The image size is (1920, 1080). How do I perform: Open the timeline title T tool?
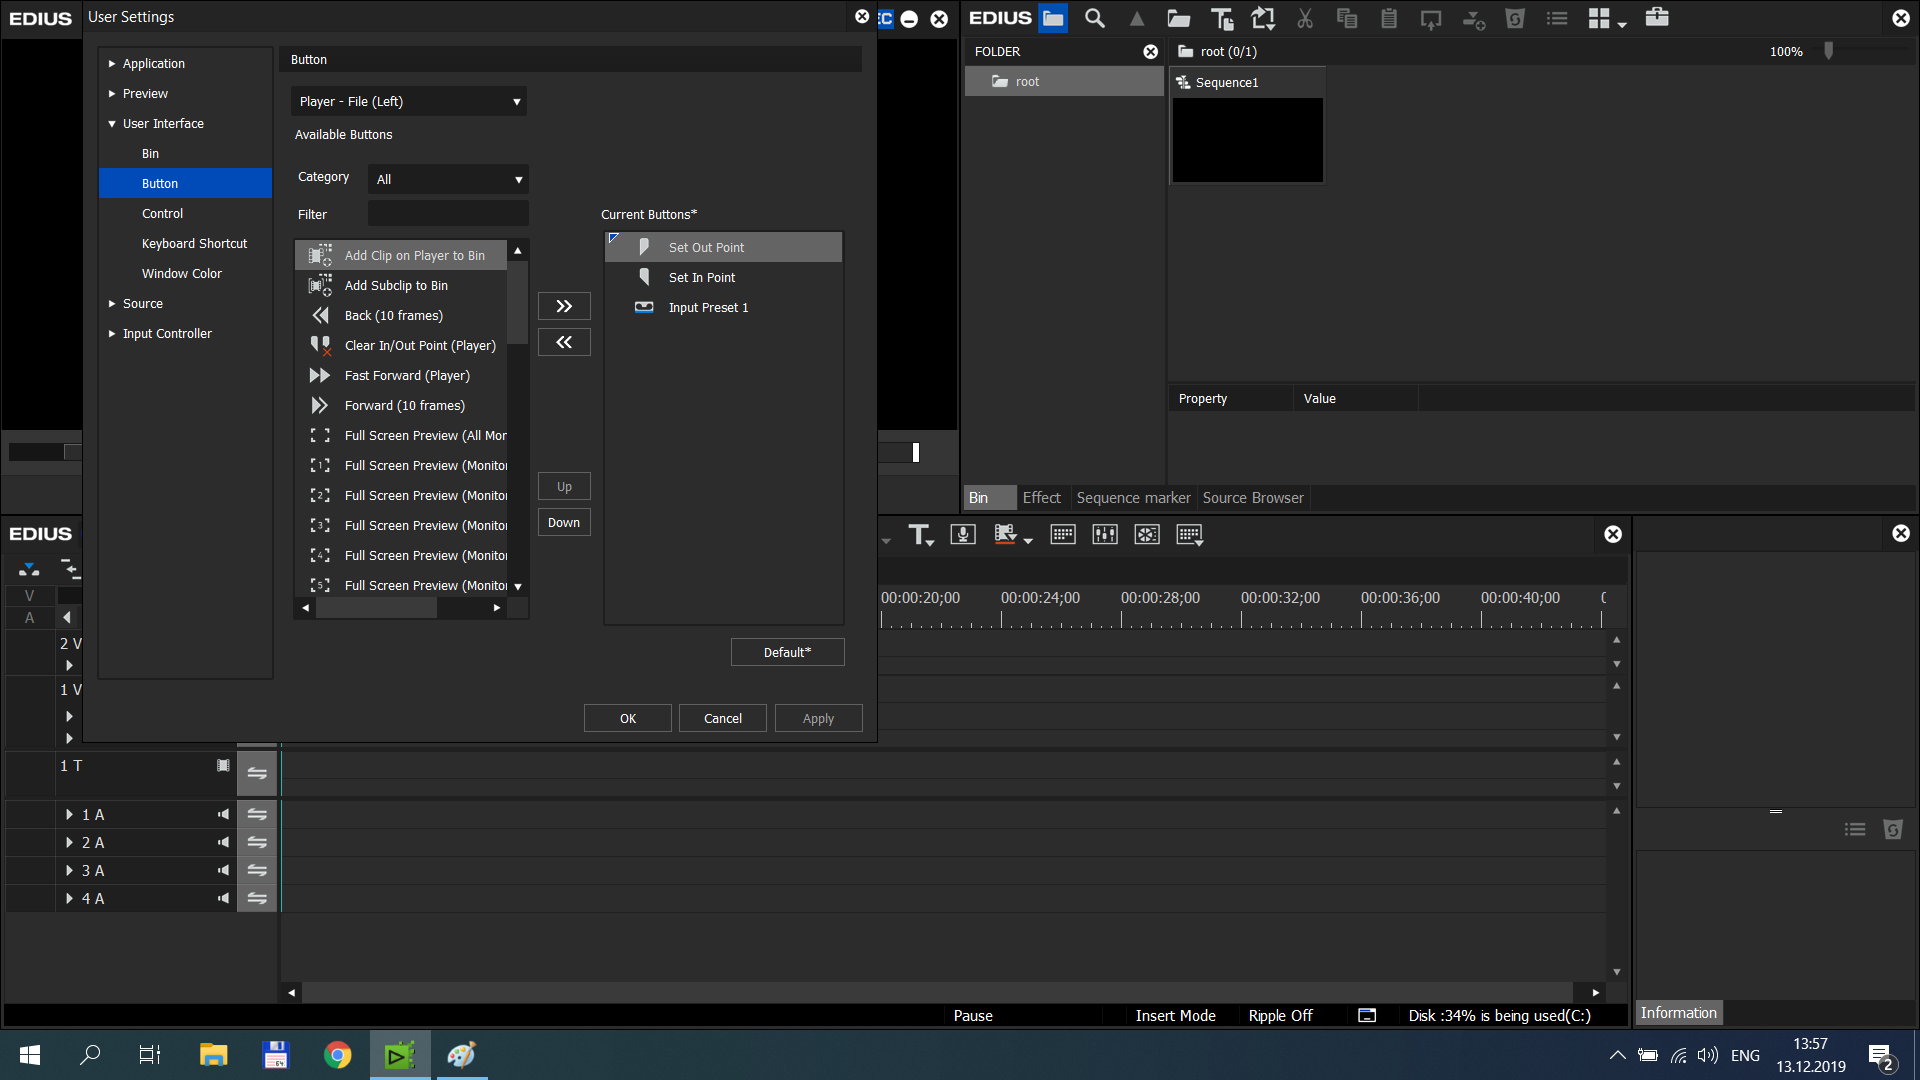tap(919, 535)
